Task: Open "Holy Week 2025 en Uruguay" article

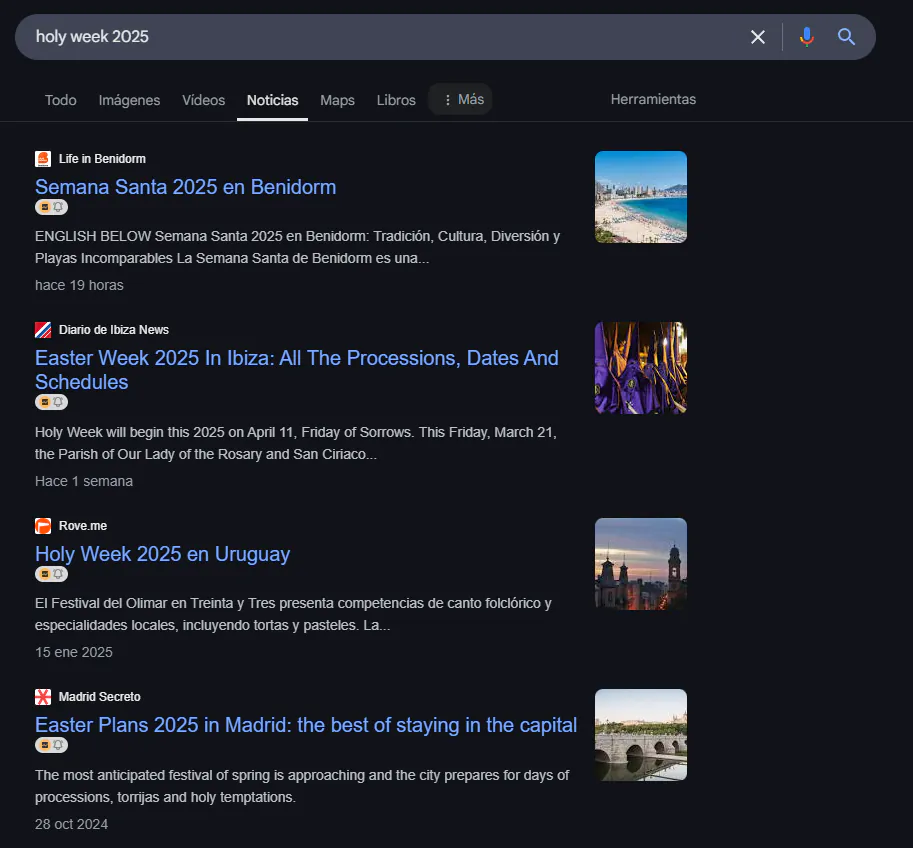Action: pos(162,554)
